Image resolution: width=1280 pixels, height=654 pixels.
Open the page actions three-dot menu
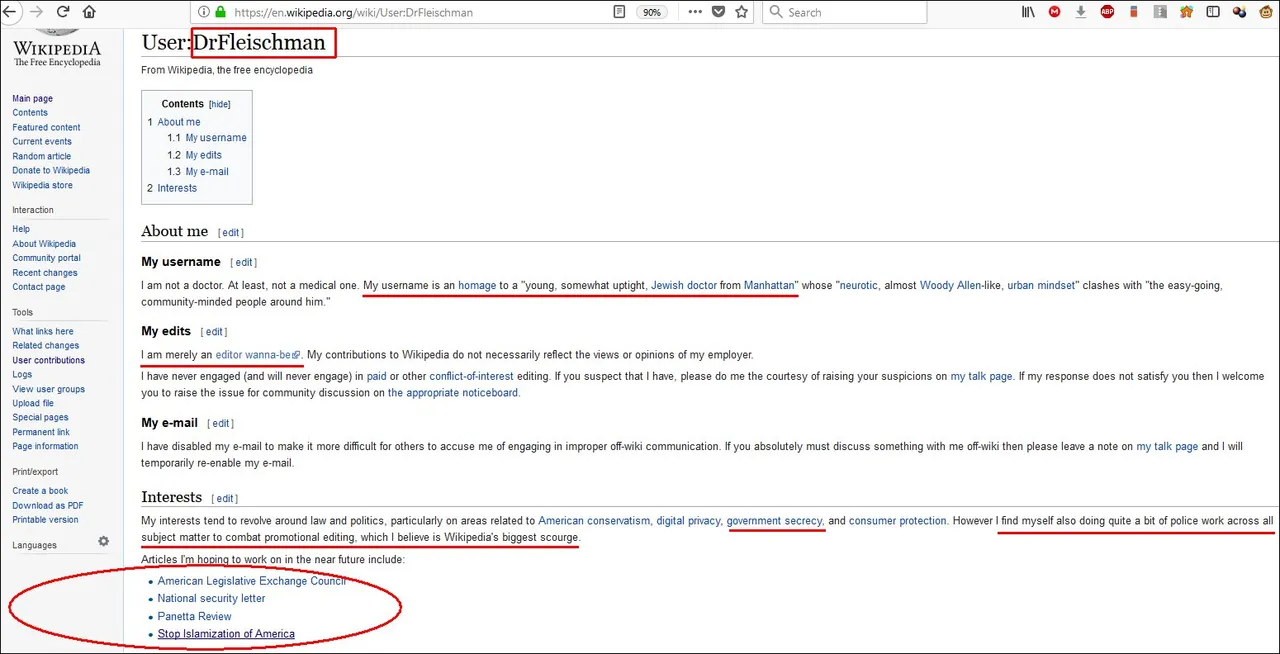[693, 12]
